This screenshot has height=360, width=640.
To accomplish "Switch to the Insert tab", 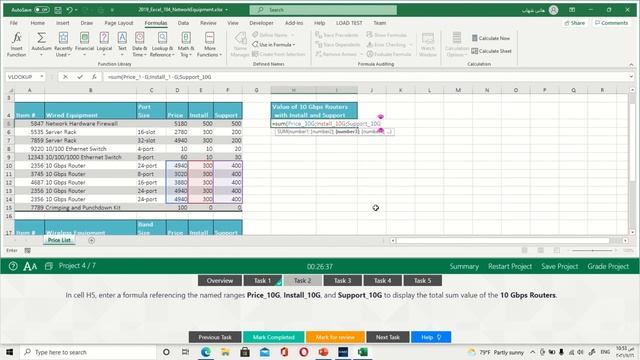I will pos(62,23).
